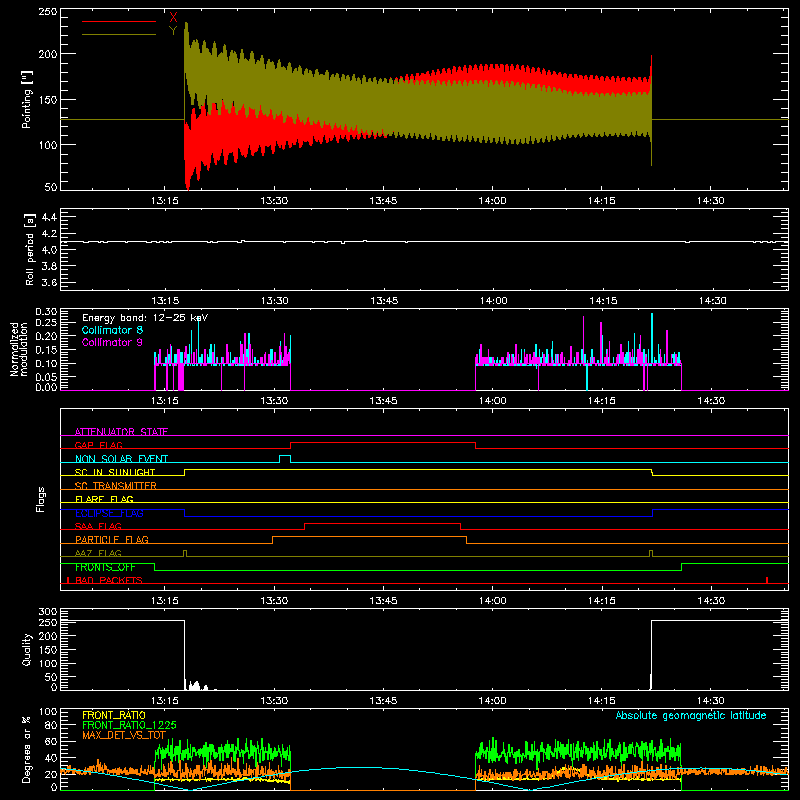Screen dimensions: 800x800
Task: Click the ECLIPSE_FLAG label
Action: pos(109,513)
